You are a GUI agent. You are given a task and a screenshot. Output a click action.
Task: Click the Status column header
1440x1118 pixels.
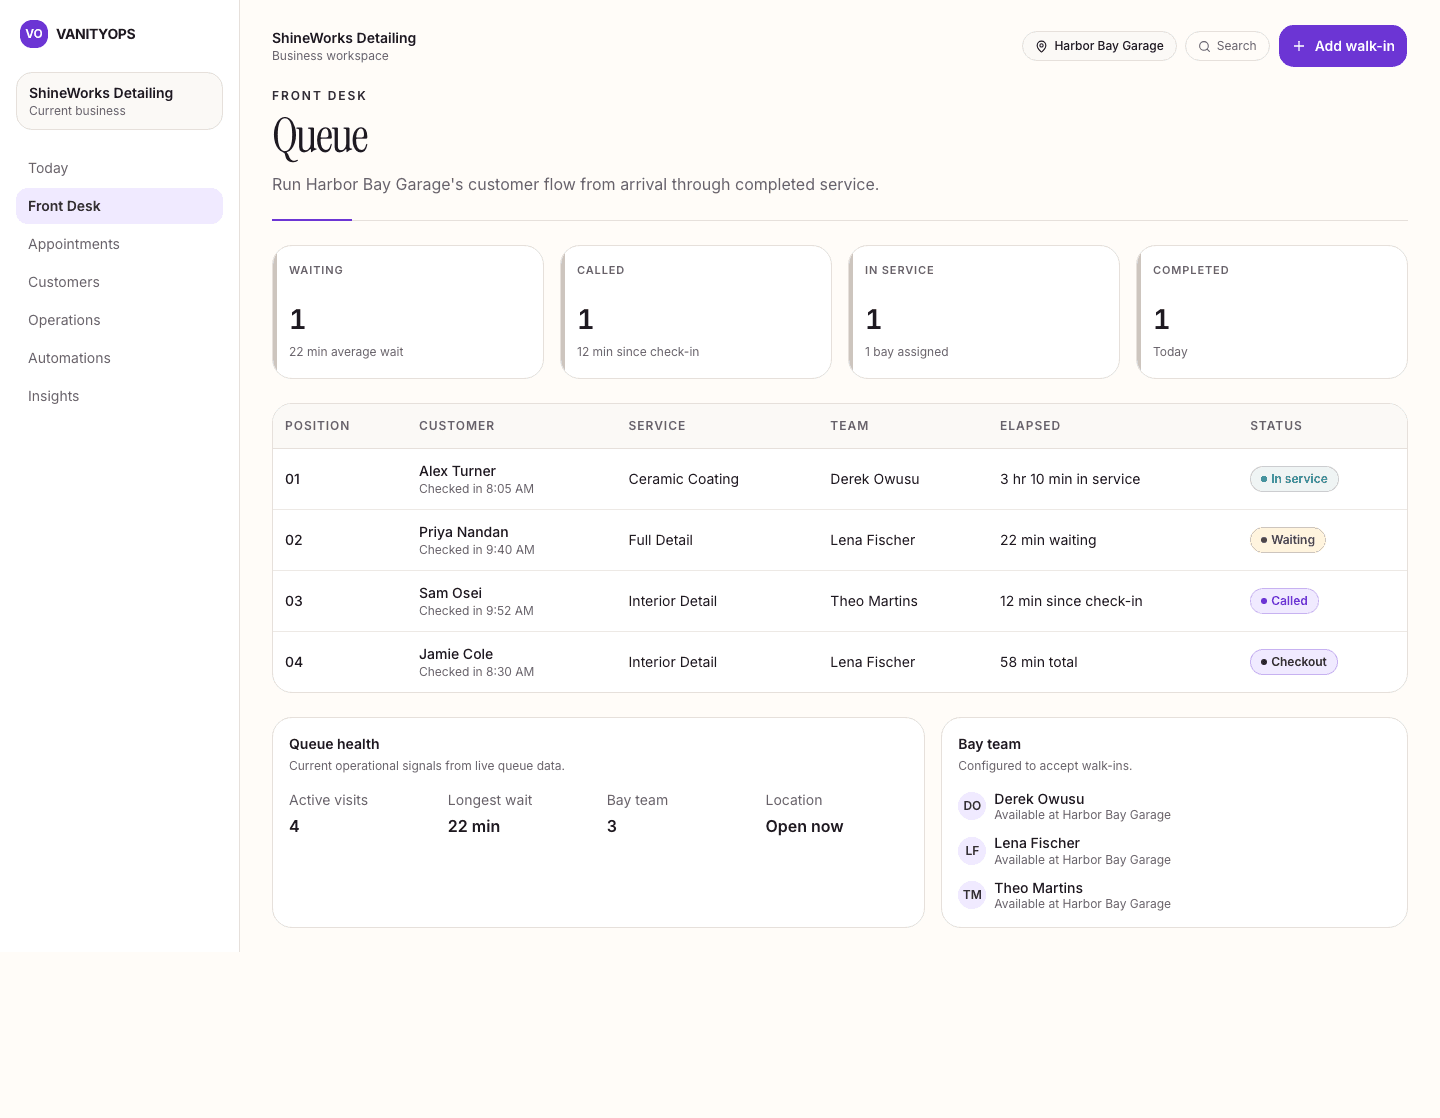[1276, 426]
